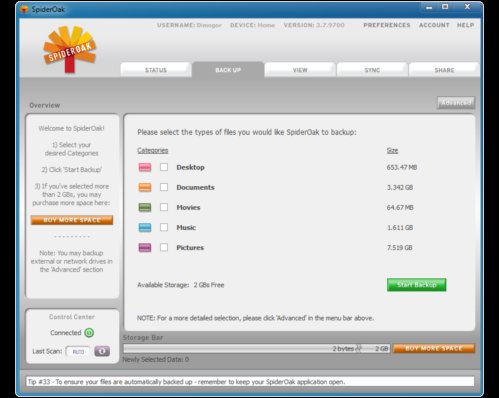This screenshot has width=499, height=398.
Task: Click the green Connected status icon
Action: (89, 333)
